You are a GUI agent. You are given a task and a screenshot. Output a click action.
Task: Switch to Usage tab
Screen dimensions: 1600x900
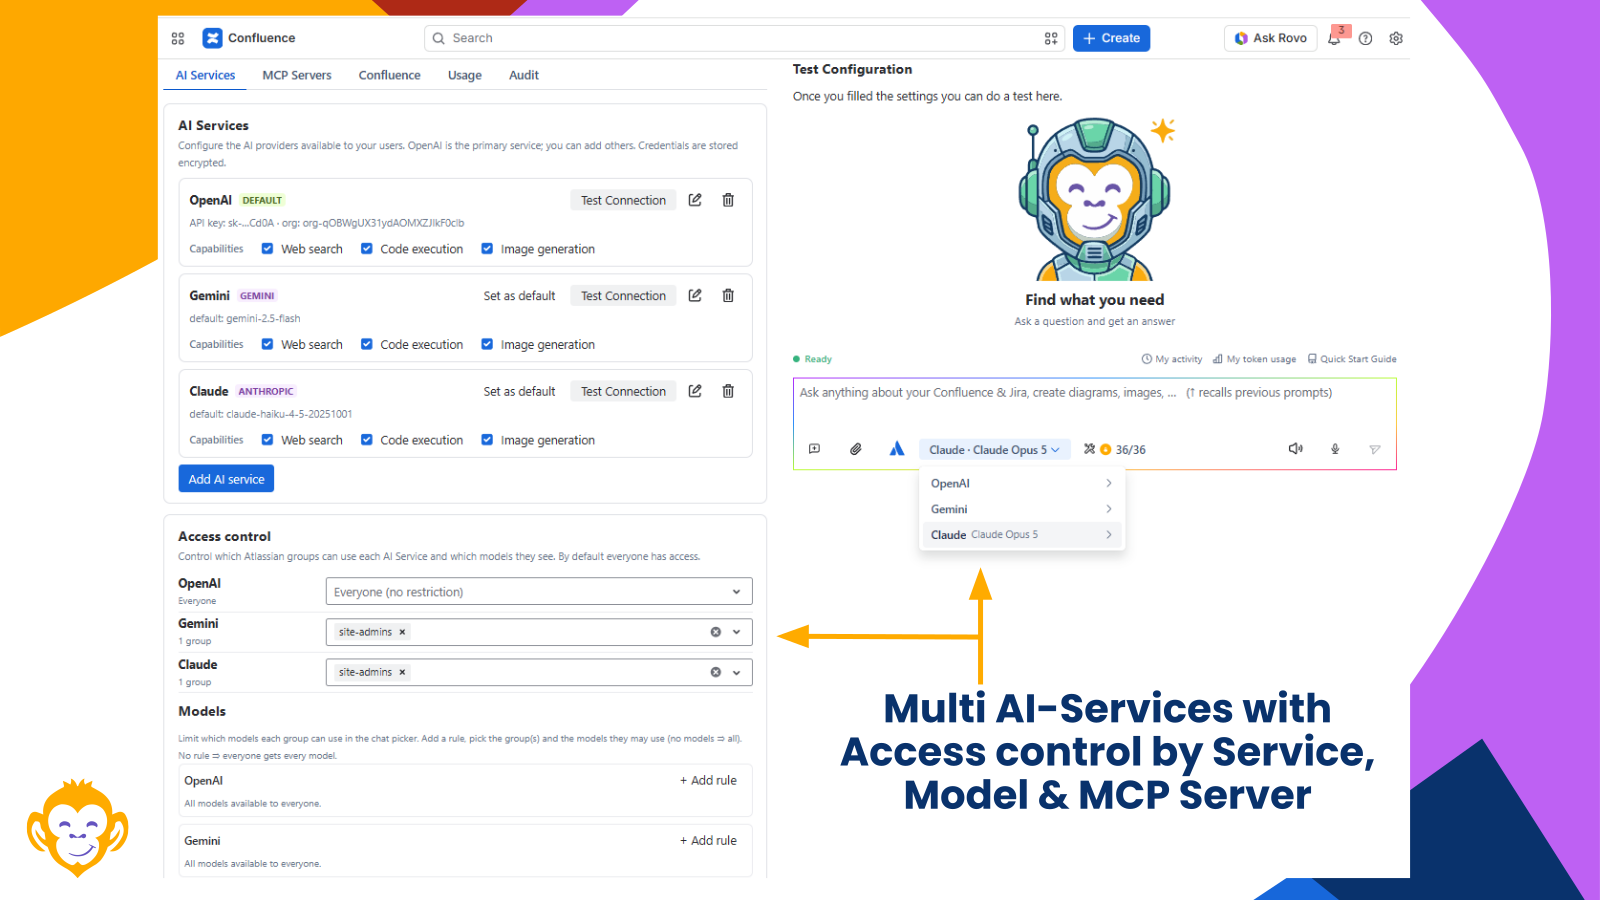pyautogui.click(x=465, y=75)
